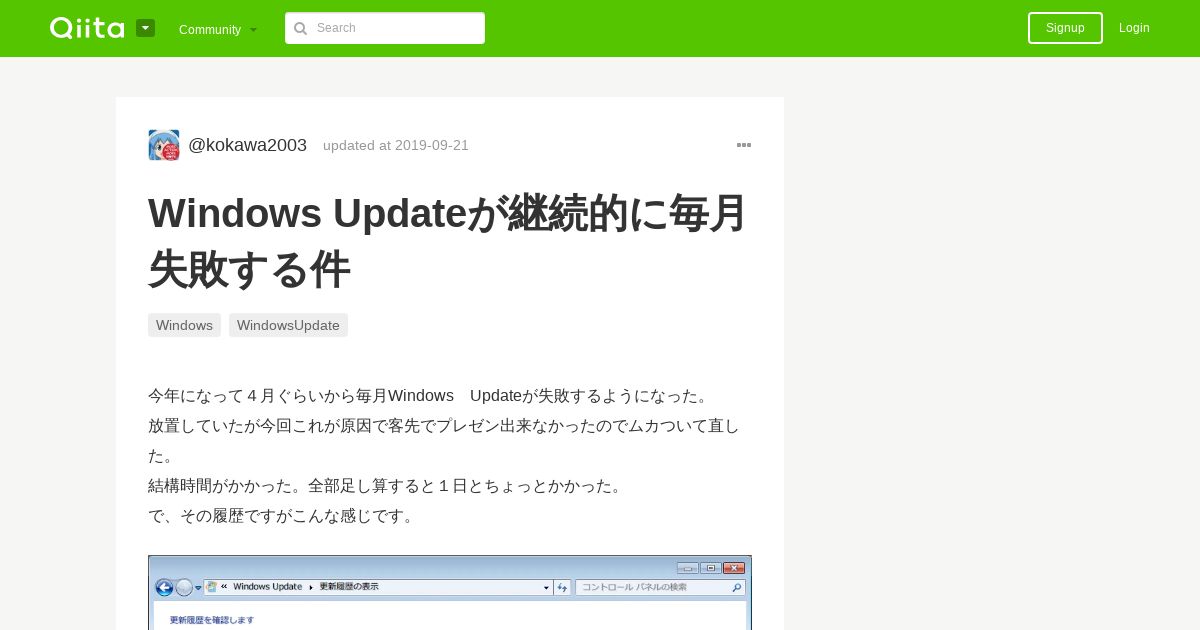1200x630 pixels.
Task: Open the Community menu
Action: 218,29
